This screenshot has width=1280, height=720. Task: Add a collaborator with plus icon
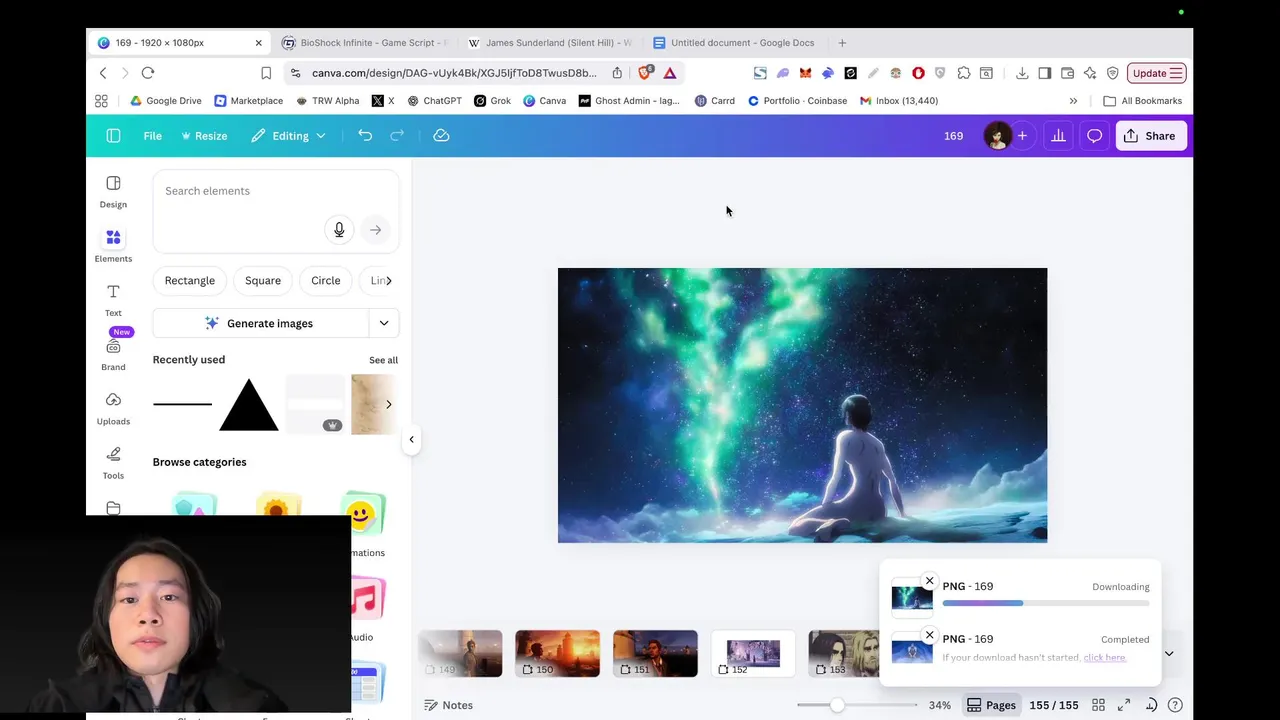click(1022, 136)
